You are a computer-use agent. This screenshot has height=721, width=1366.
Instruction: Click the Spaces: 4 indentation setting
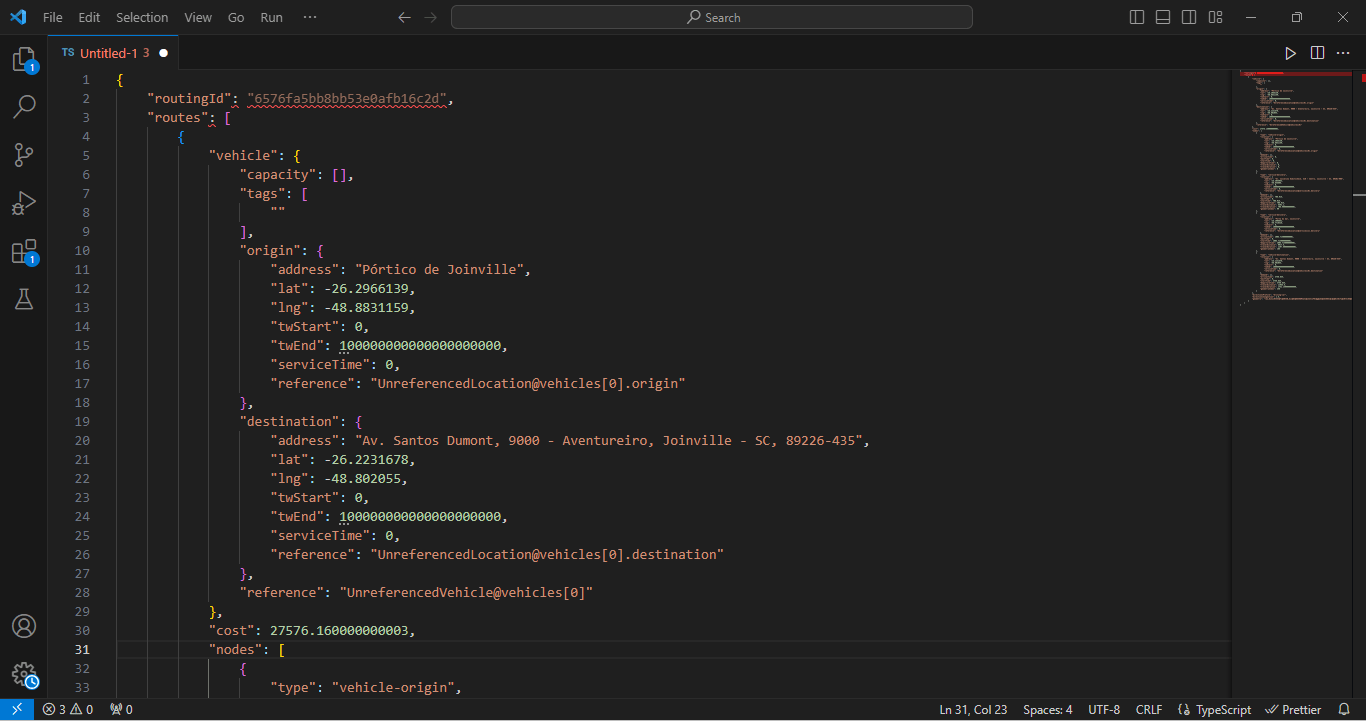(x=1047, y=710)
